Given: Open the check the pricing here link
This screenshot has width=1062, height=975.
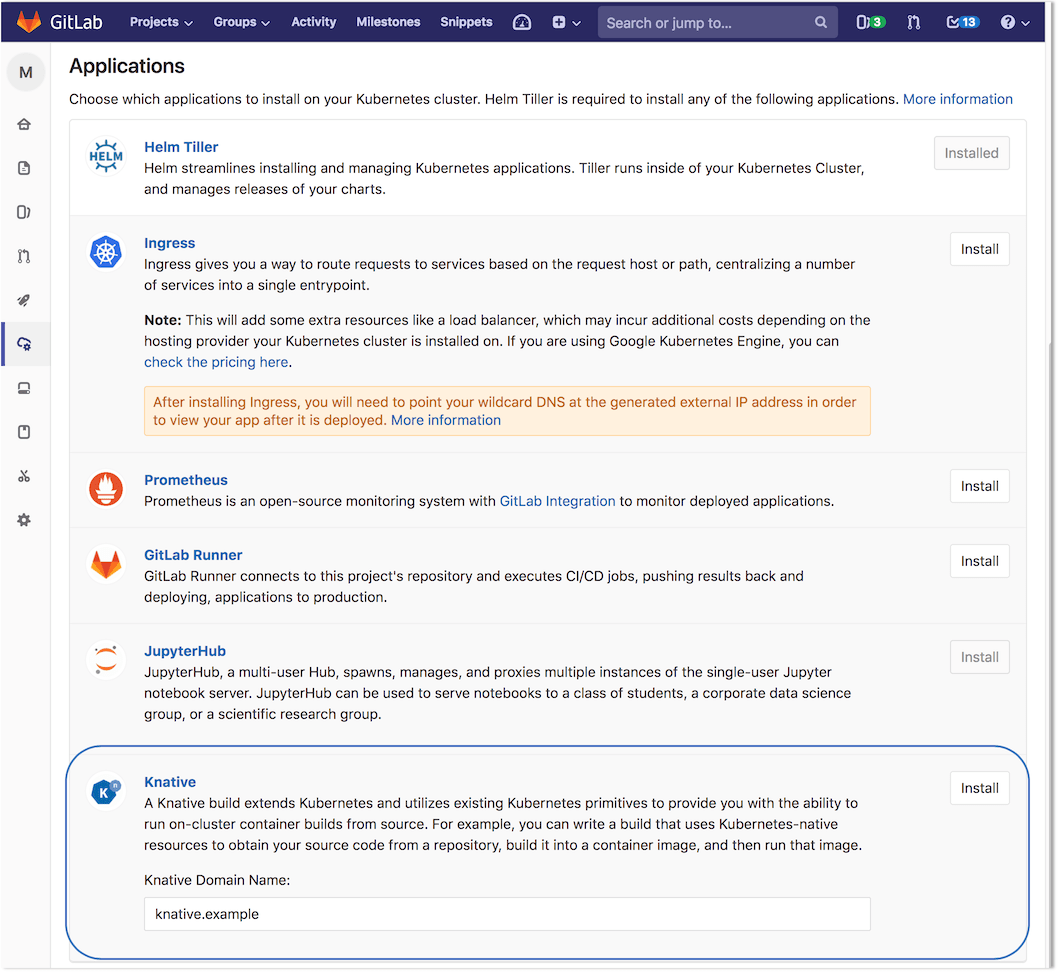Looking at the screenshot, I should (216, 362).
